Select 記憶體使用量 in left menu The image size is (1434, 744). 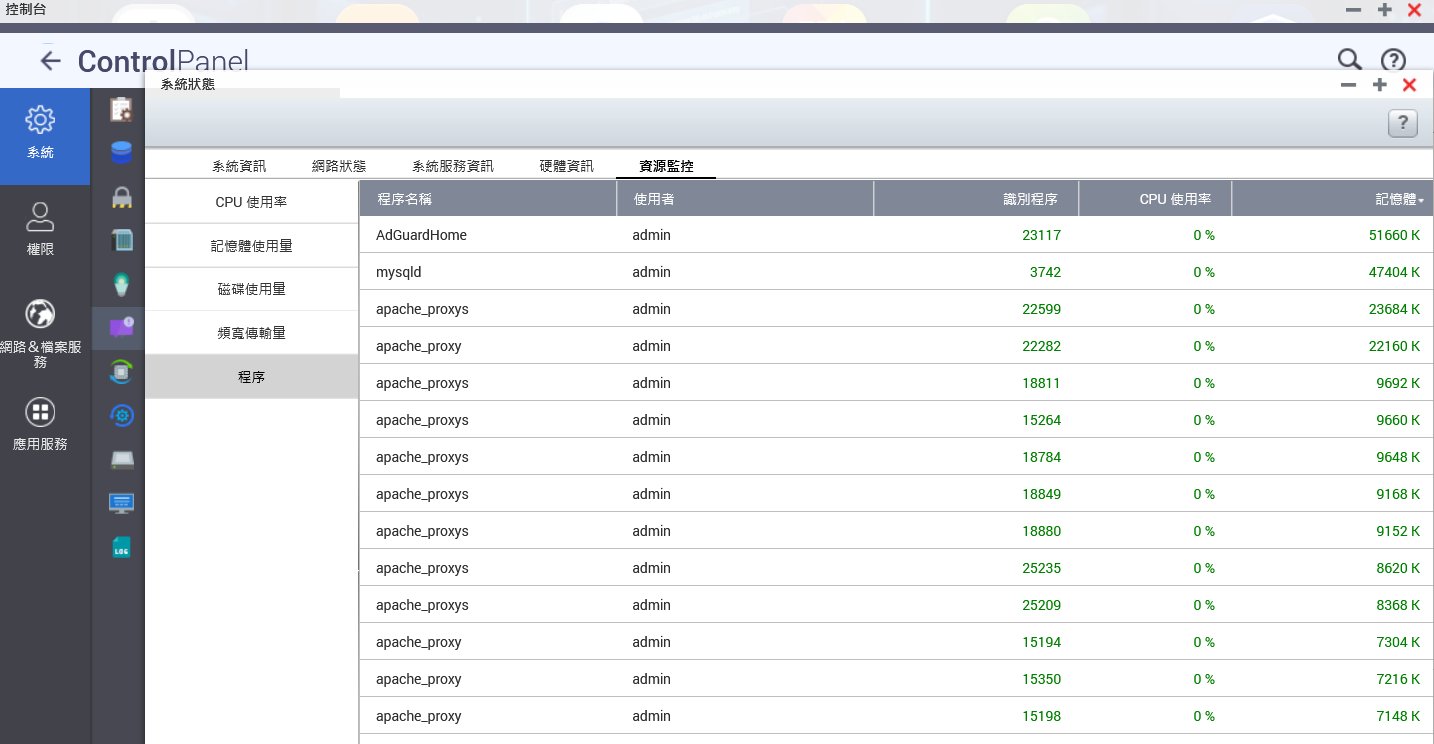click(251, 245)
